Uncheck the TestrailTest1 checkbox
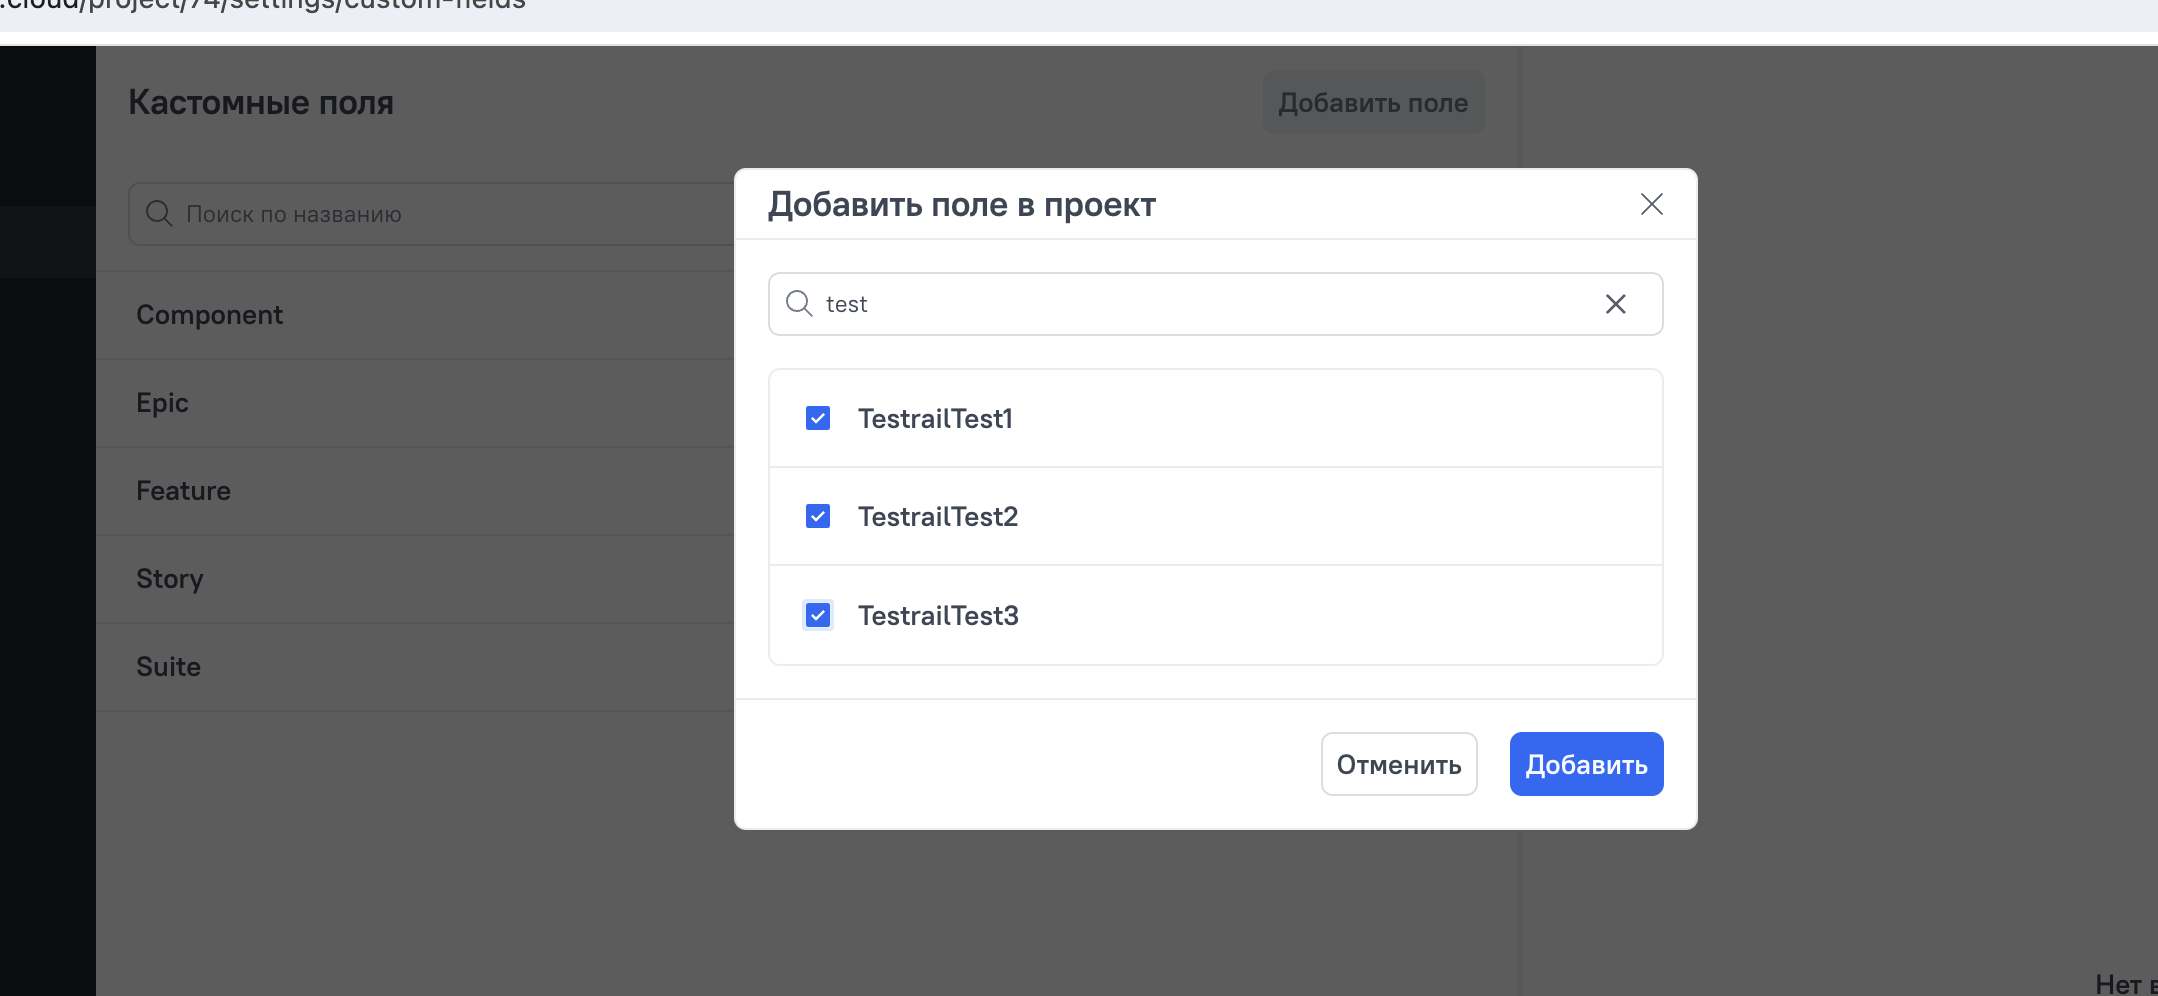 point(818,418)
